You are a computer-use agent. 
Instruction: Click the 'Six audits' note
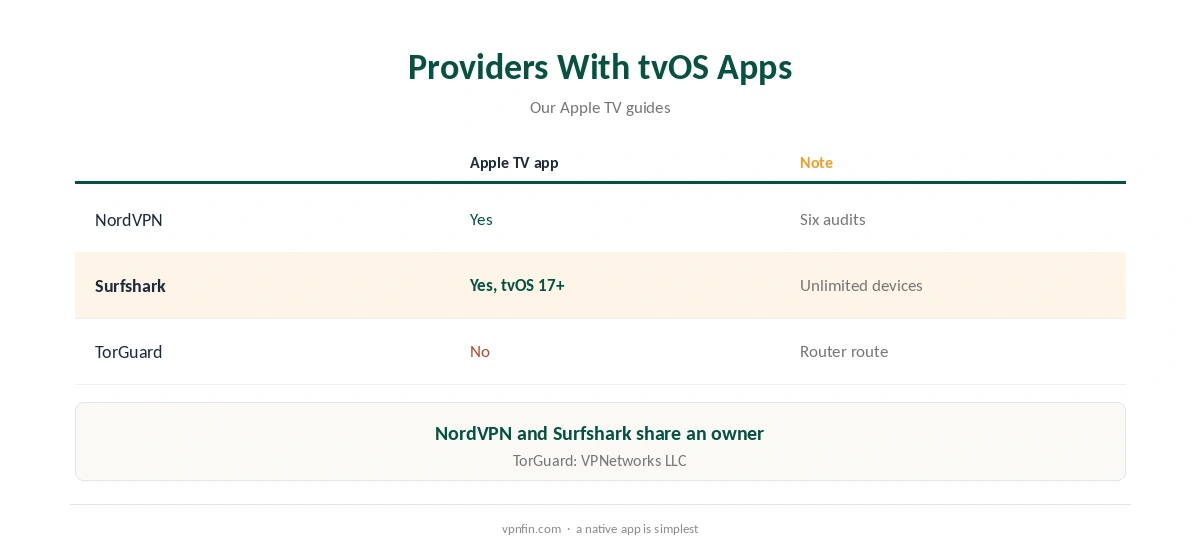coord(833,219)
